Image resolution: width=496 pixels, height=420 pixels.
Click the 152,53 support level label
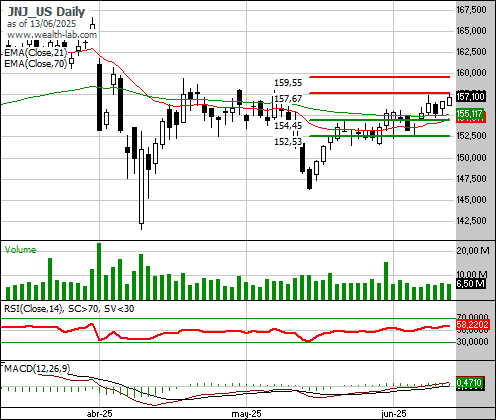pyautogui.click(x=288, y=142)
